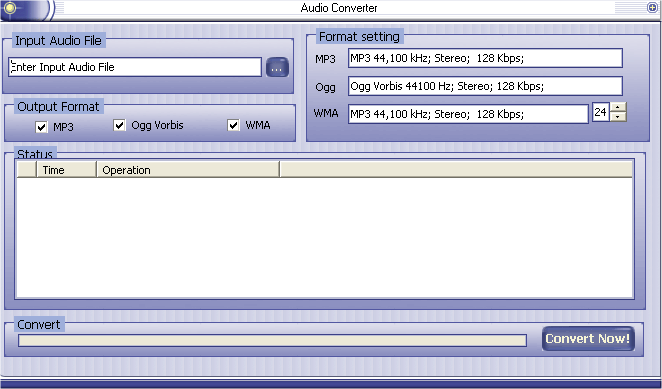The image size is (662, 389).
Task: Click the Operation column header
Action: pyautogui.click(x=188, y=170)
